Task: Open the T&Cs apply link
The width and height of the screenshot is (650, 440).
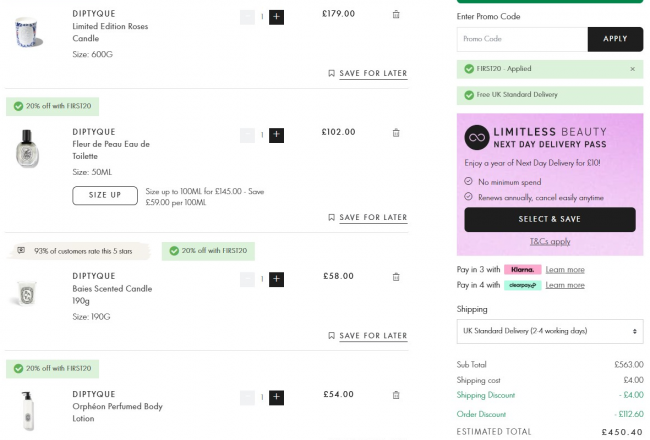Action: click(x=550, y=241)
